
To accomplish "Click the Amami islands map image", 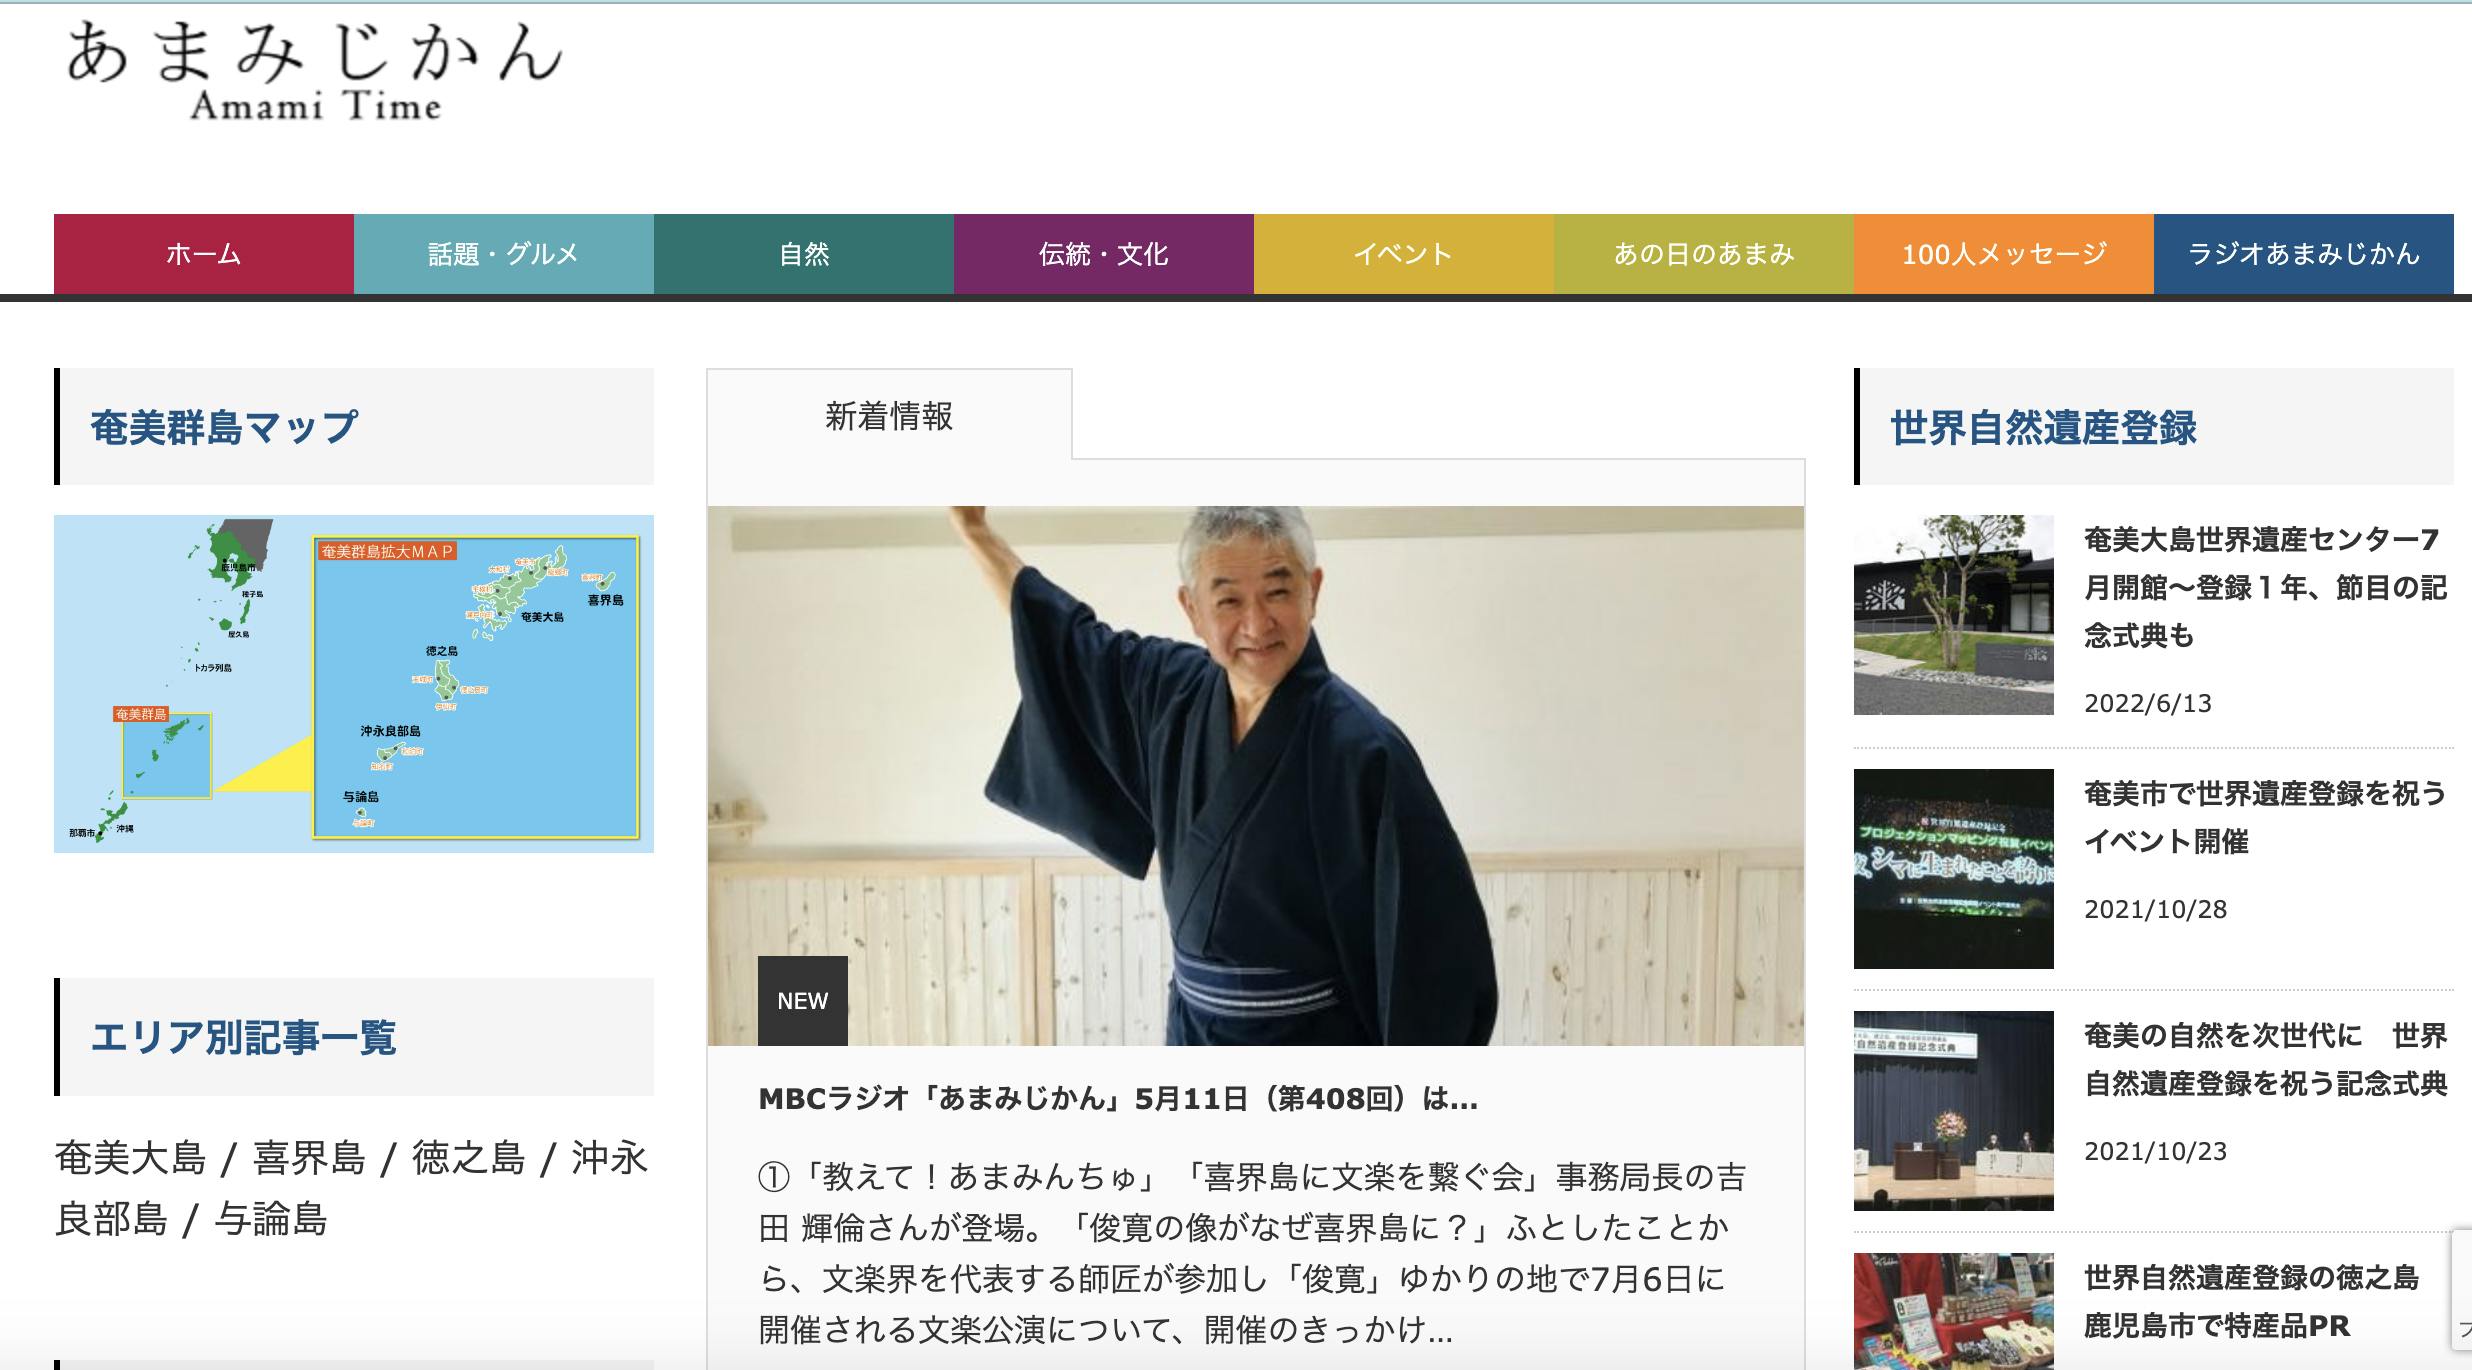I will pos(353,684).
